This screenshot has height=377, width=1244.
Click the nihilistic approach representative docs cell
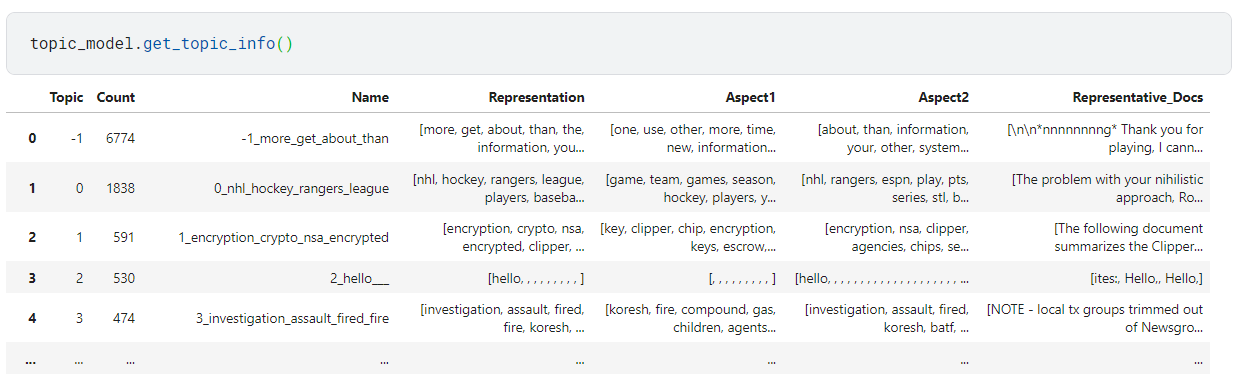[x=1107, y=188]
